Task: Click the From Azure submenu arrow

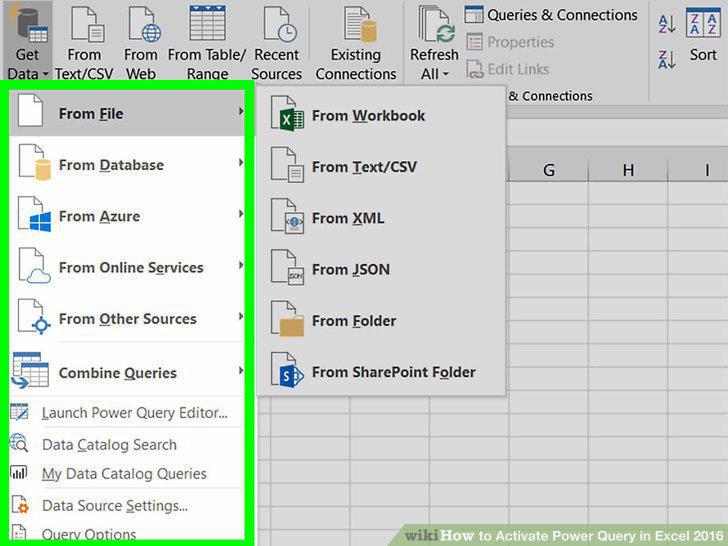Action: coord(240,214)
